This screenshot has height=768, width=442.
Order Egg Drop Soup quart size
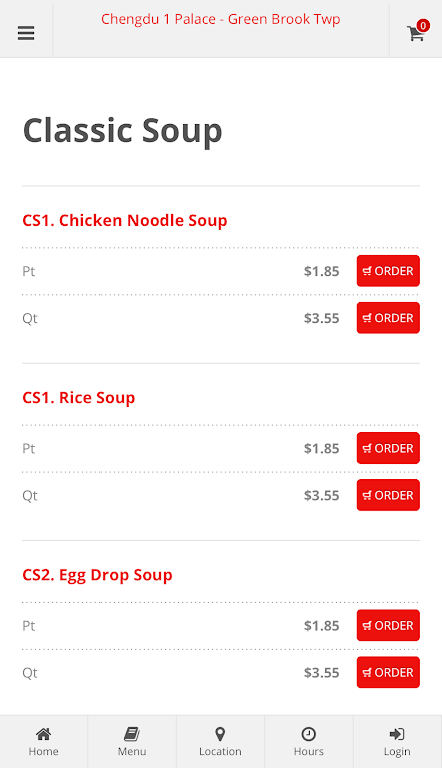tap(388, 672)
